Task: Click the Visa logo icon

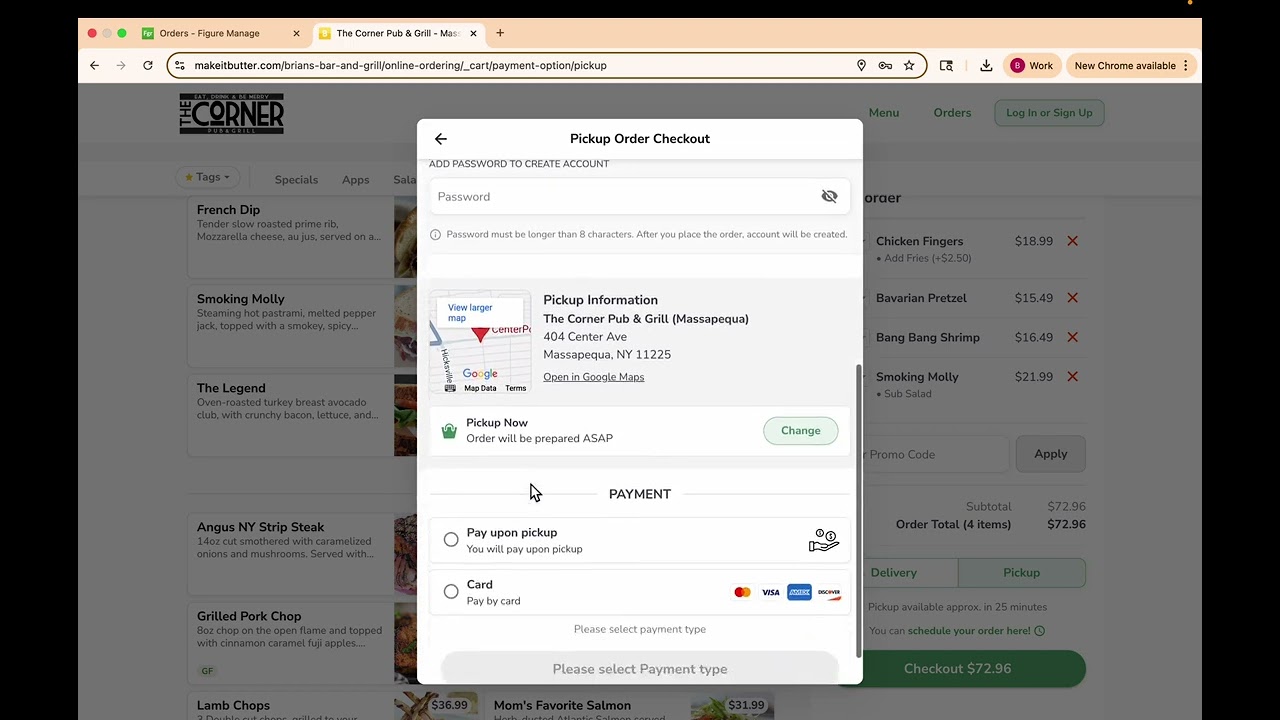Action: coord(771,592)
